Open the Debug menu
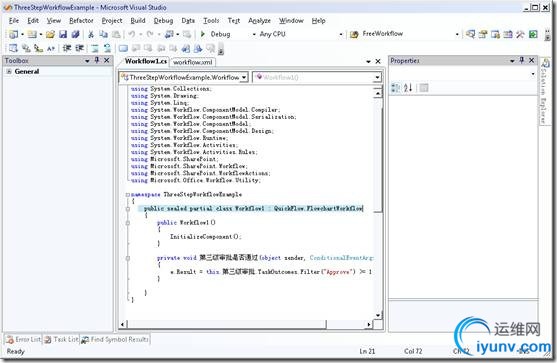 point(163,21)
